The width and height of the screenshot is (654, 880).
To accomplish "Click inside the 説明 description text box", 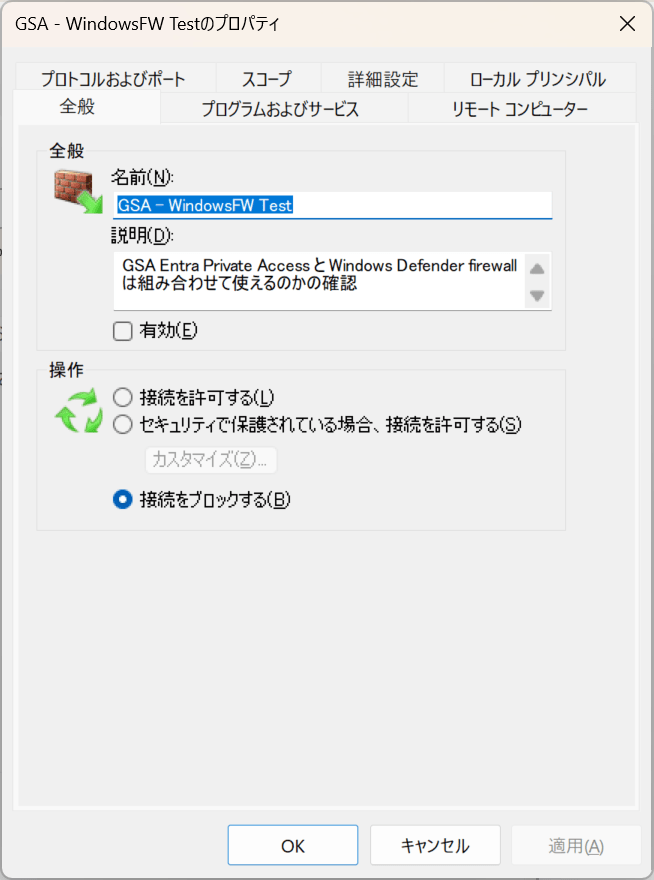I will coord(319,281).
